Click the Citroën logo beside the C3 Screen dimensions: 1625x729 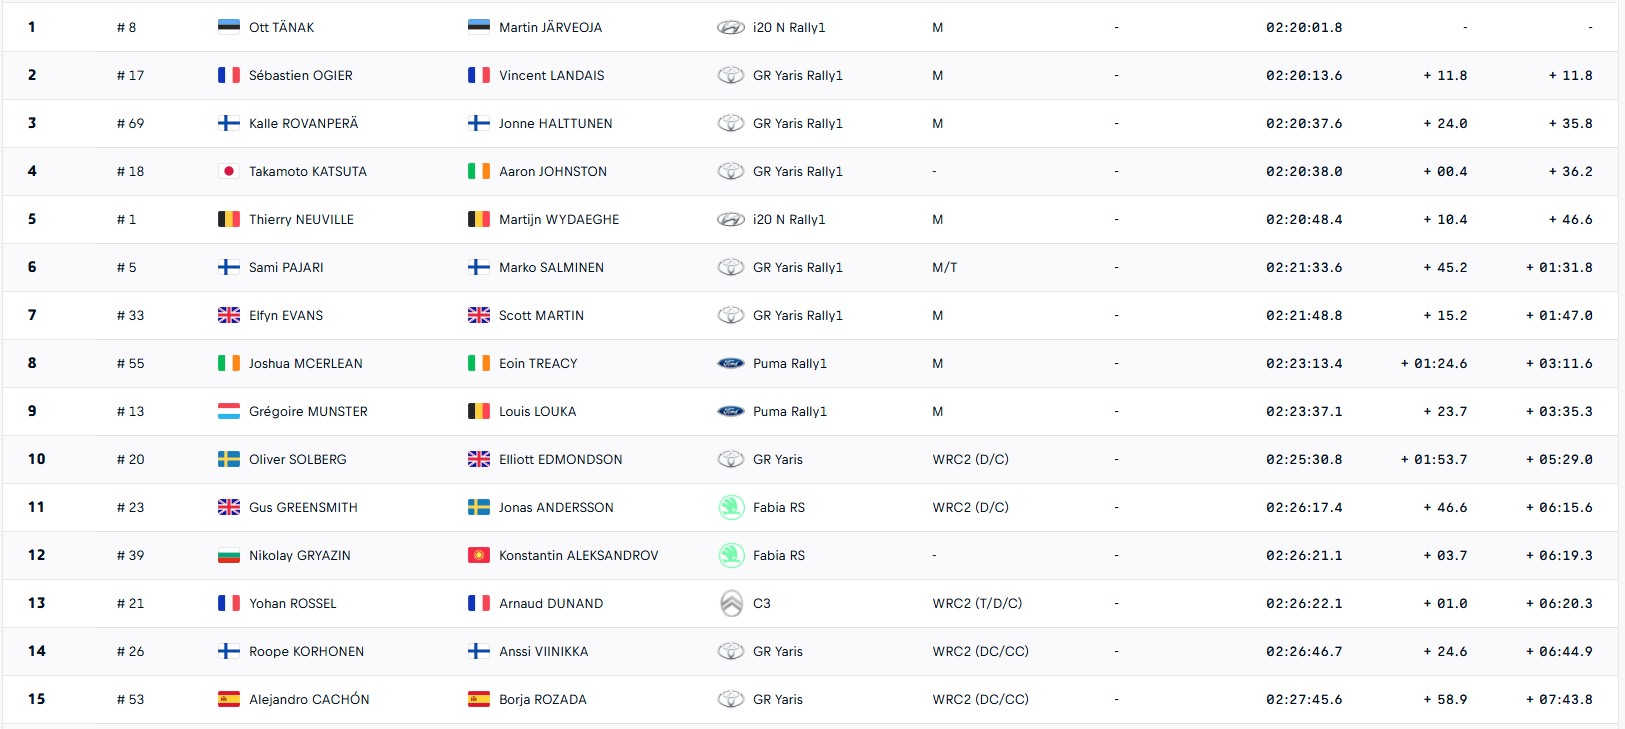pyautogui.click(x=731, y=603)
